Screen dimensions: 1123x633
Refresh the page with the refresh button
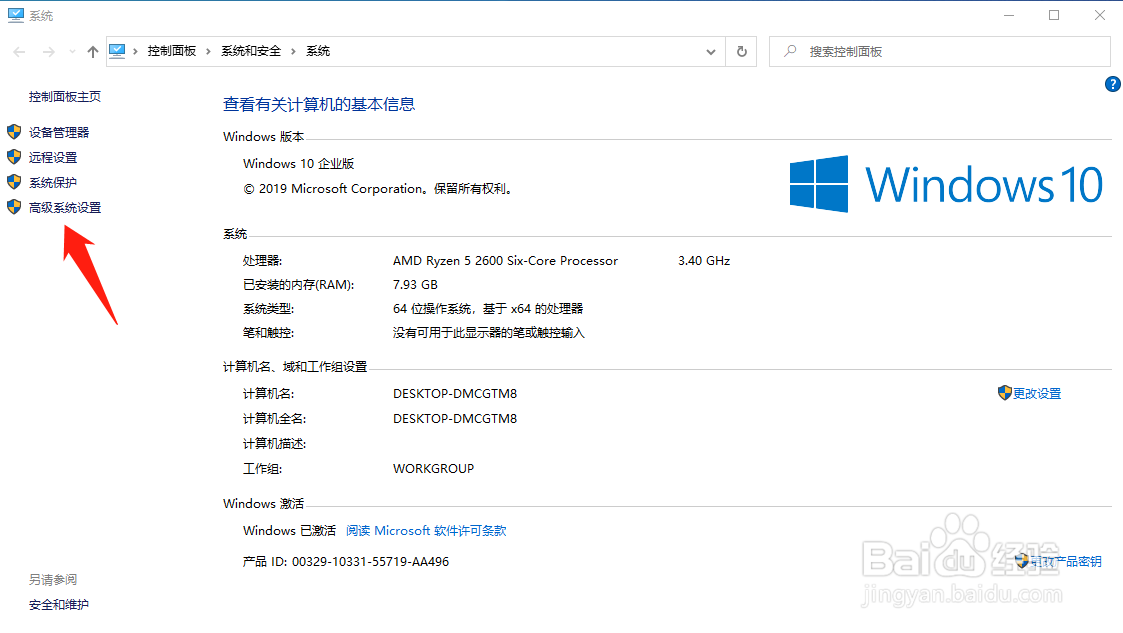click(741, 52)
